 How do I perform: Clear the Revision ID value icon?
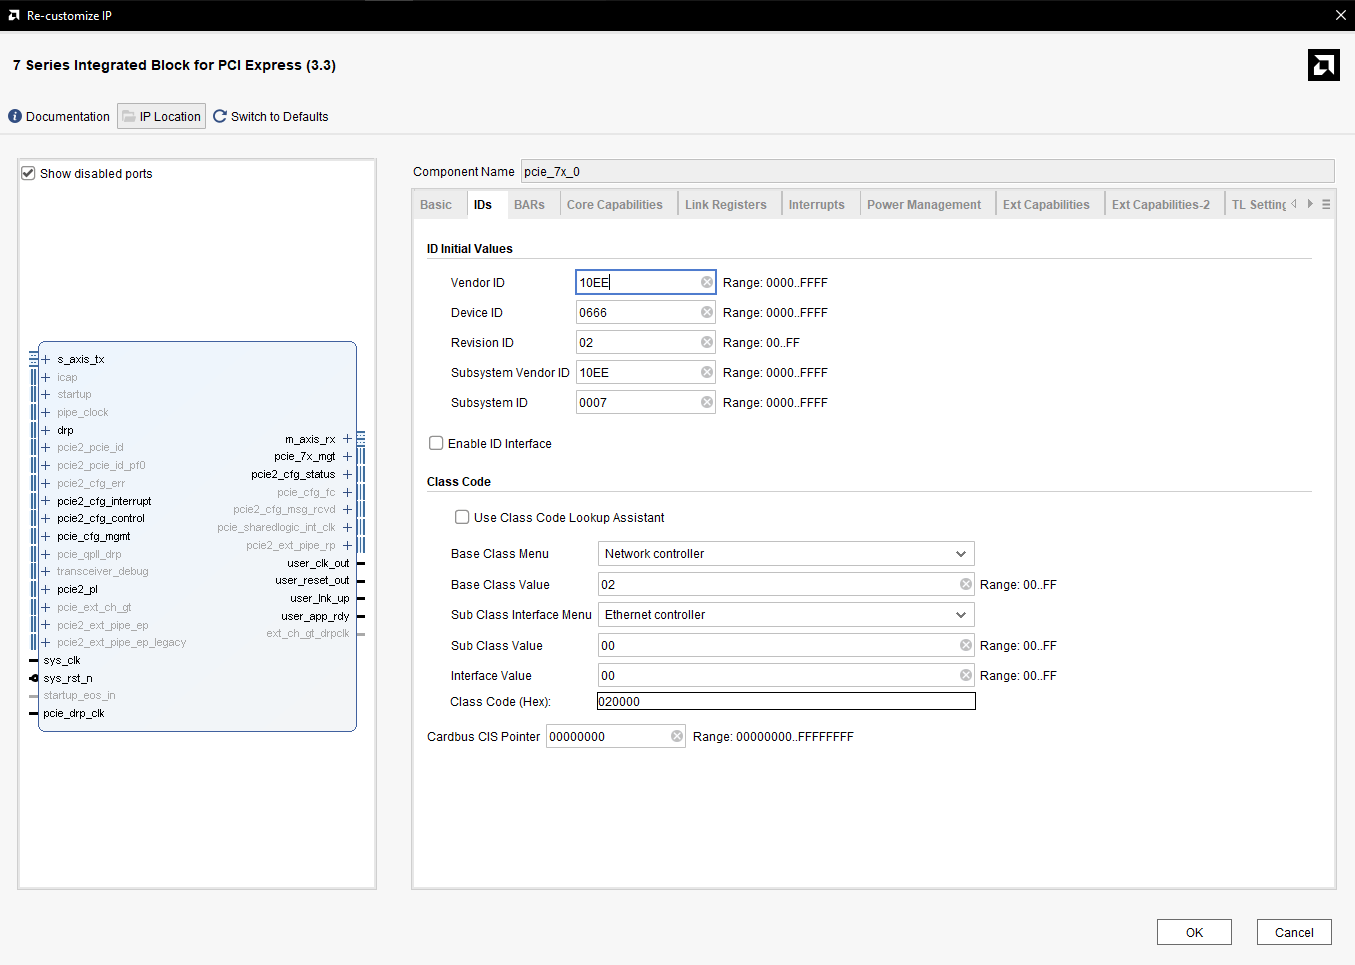pos(707,343)
